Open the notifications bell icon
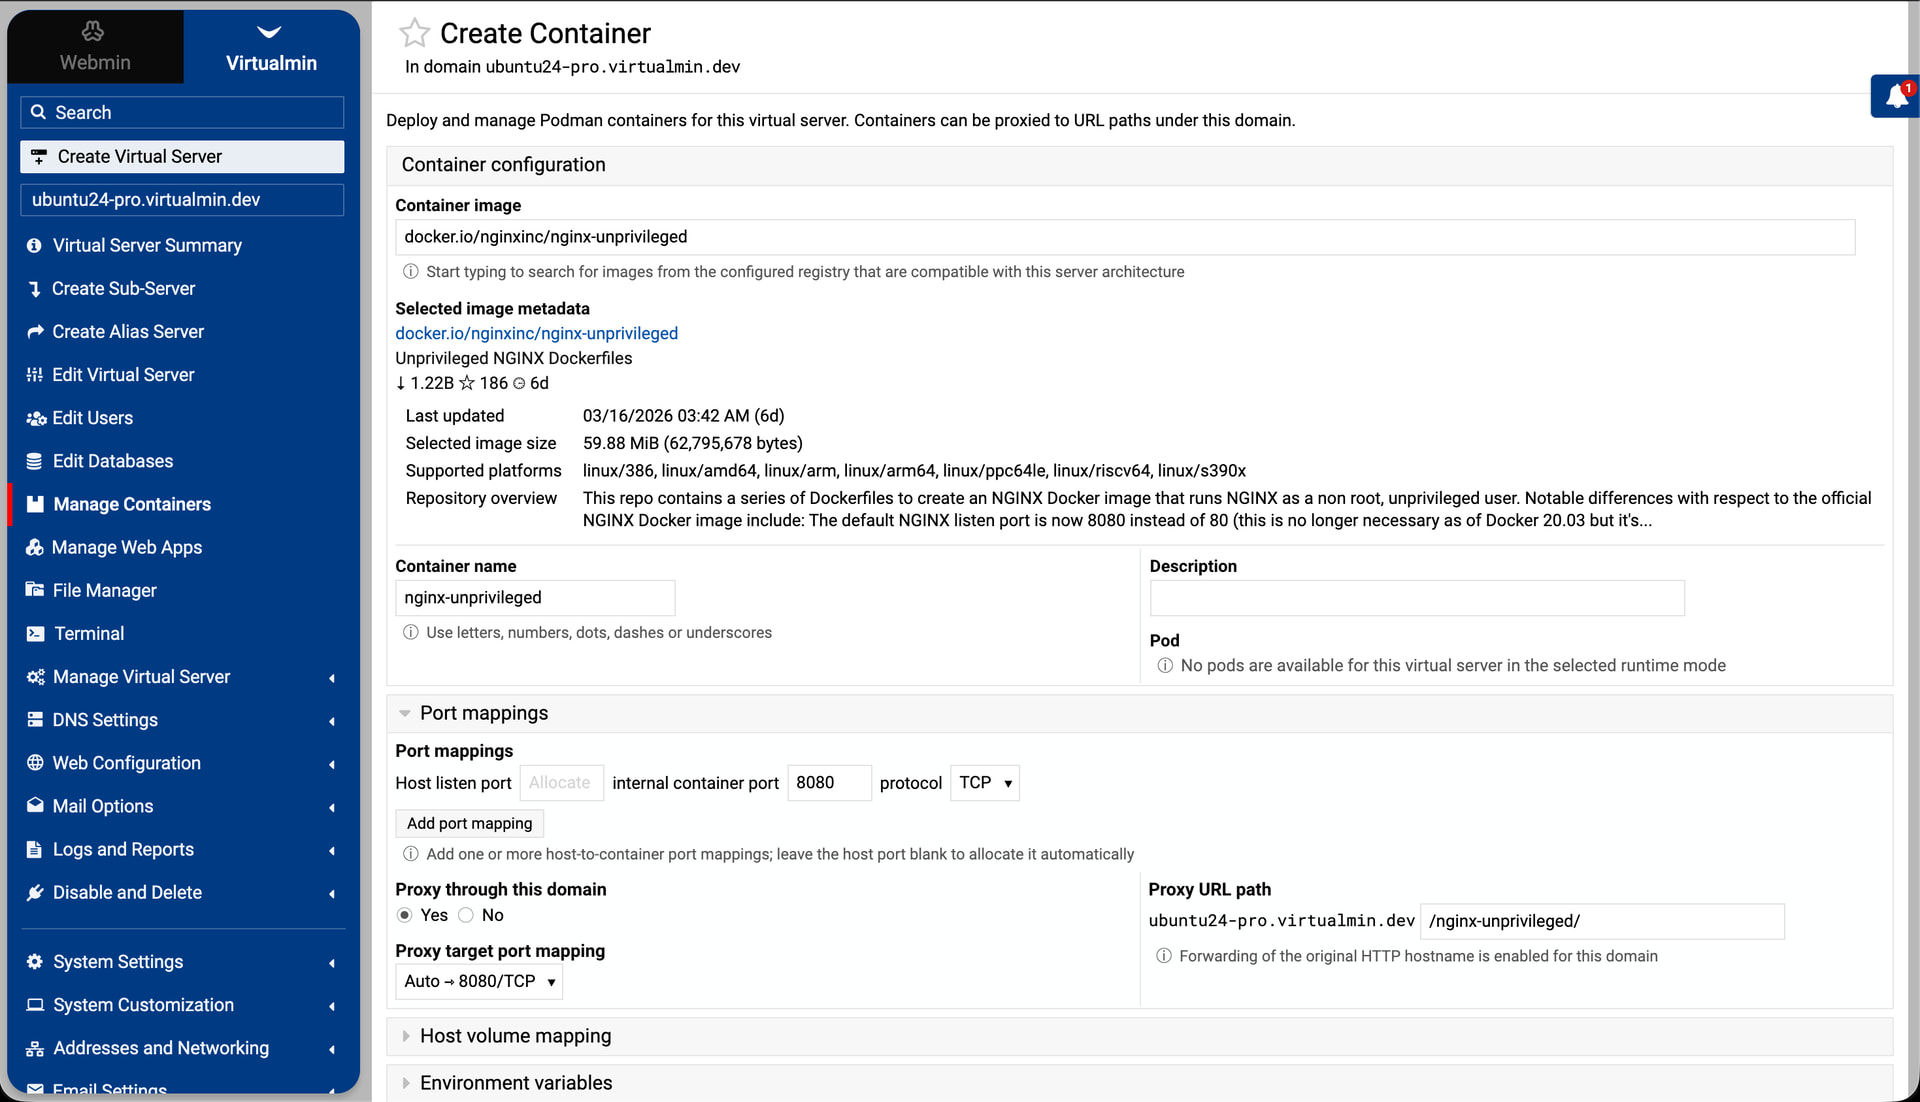The height and width of the screenshot is (1102, 1920). (x=1896, y=96)
